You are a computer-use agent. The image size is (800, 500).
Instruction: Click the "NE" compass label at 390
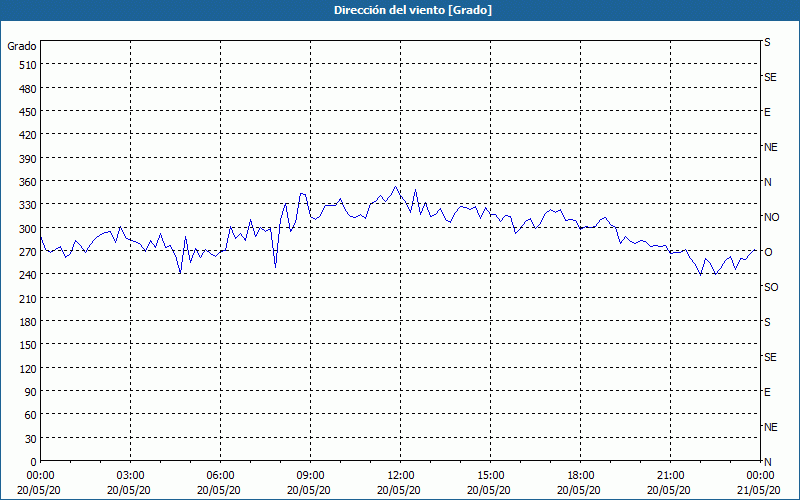[x=771, y=147]
